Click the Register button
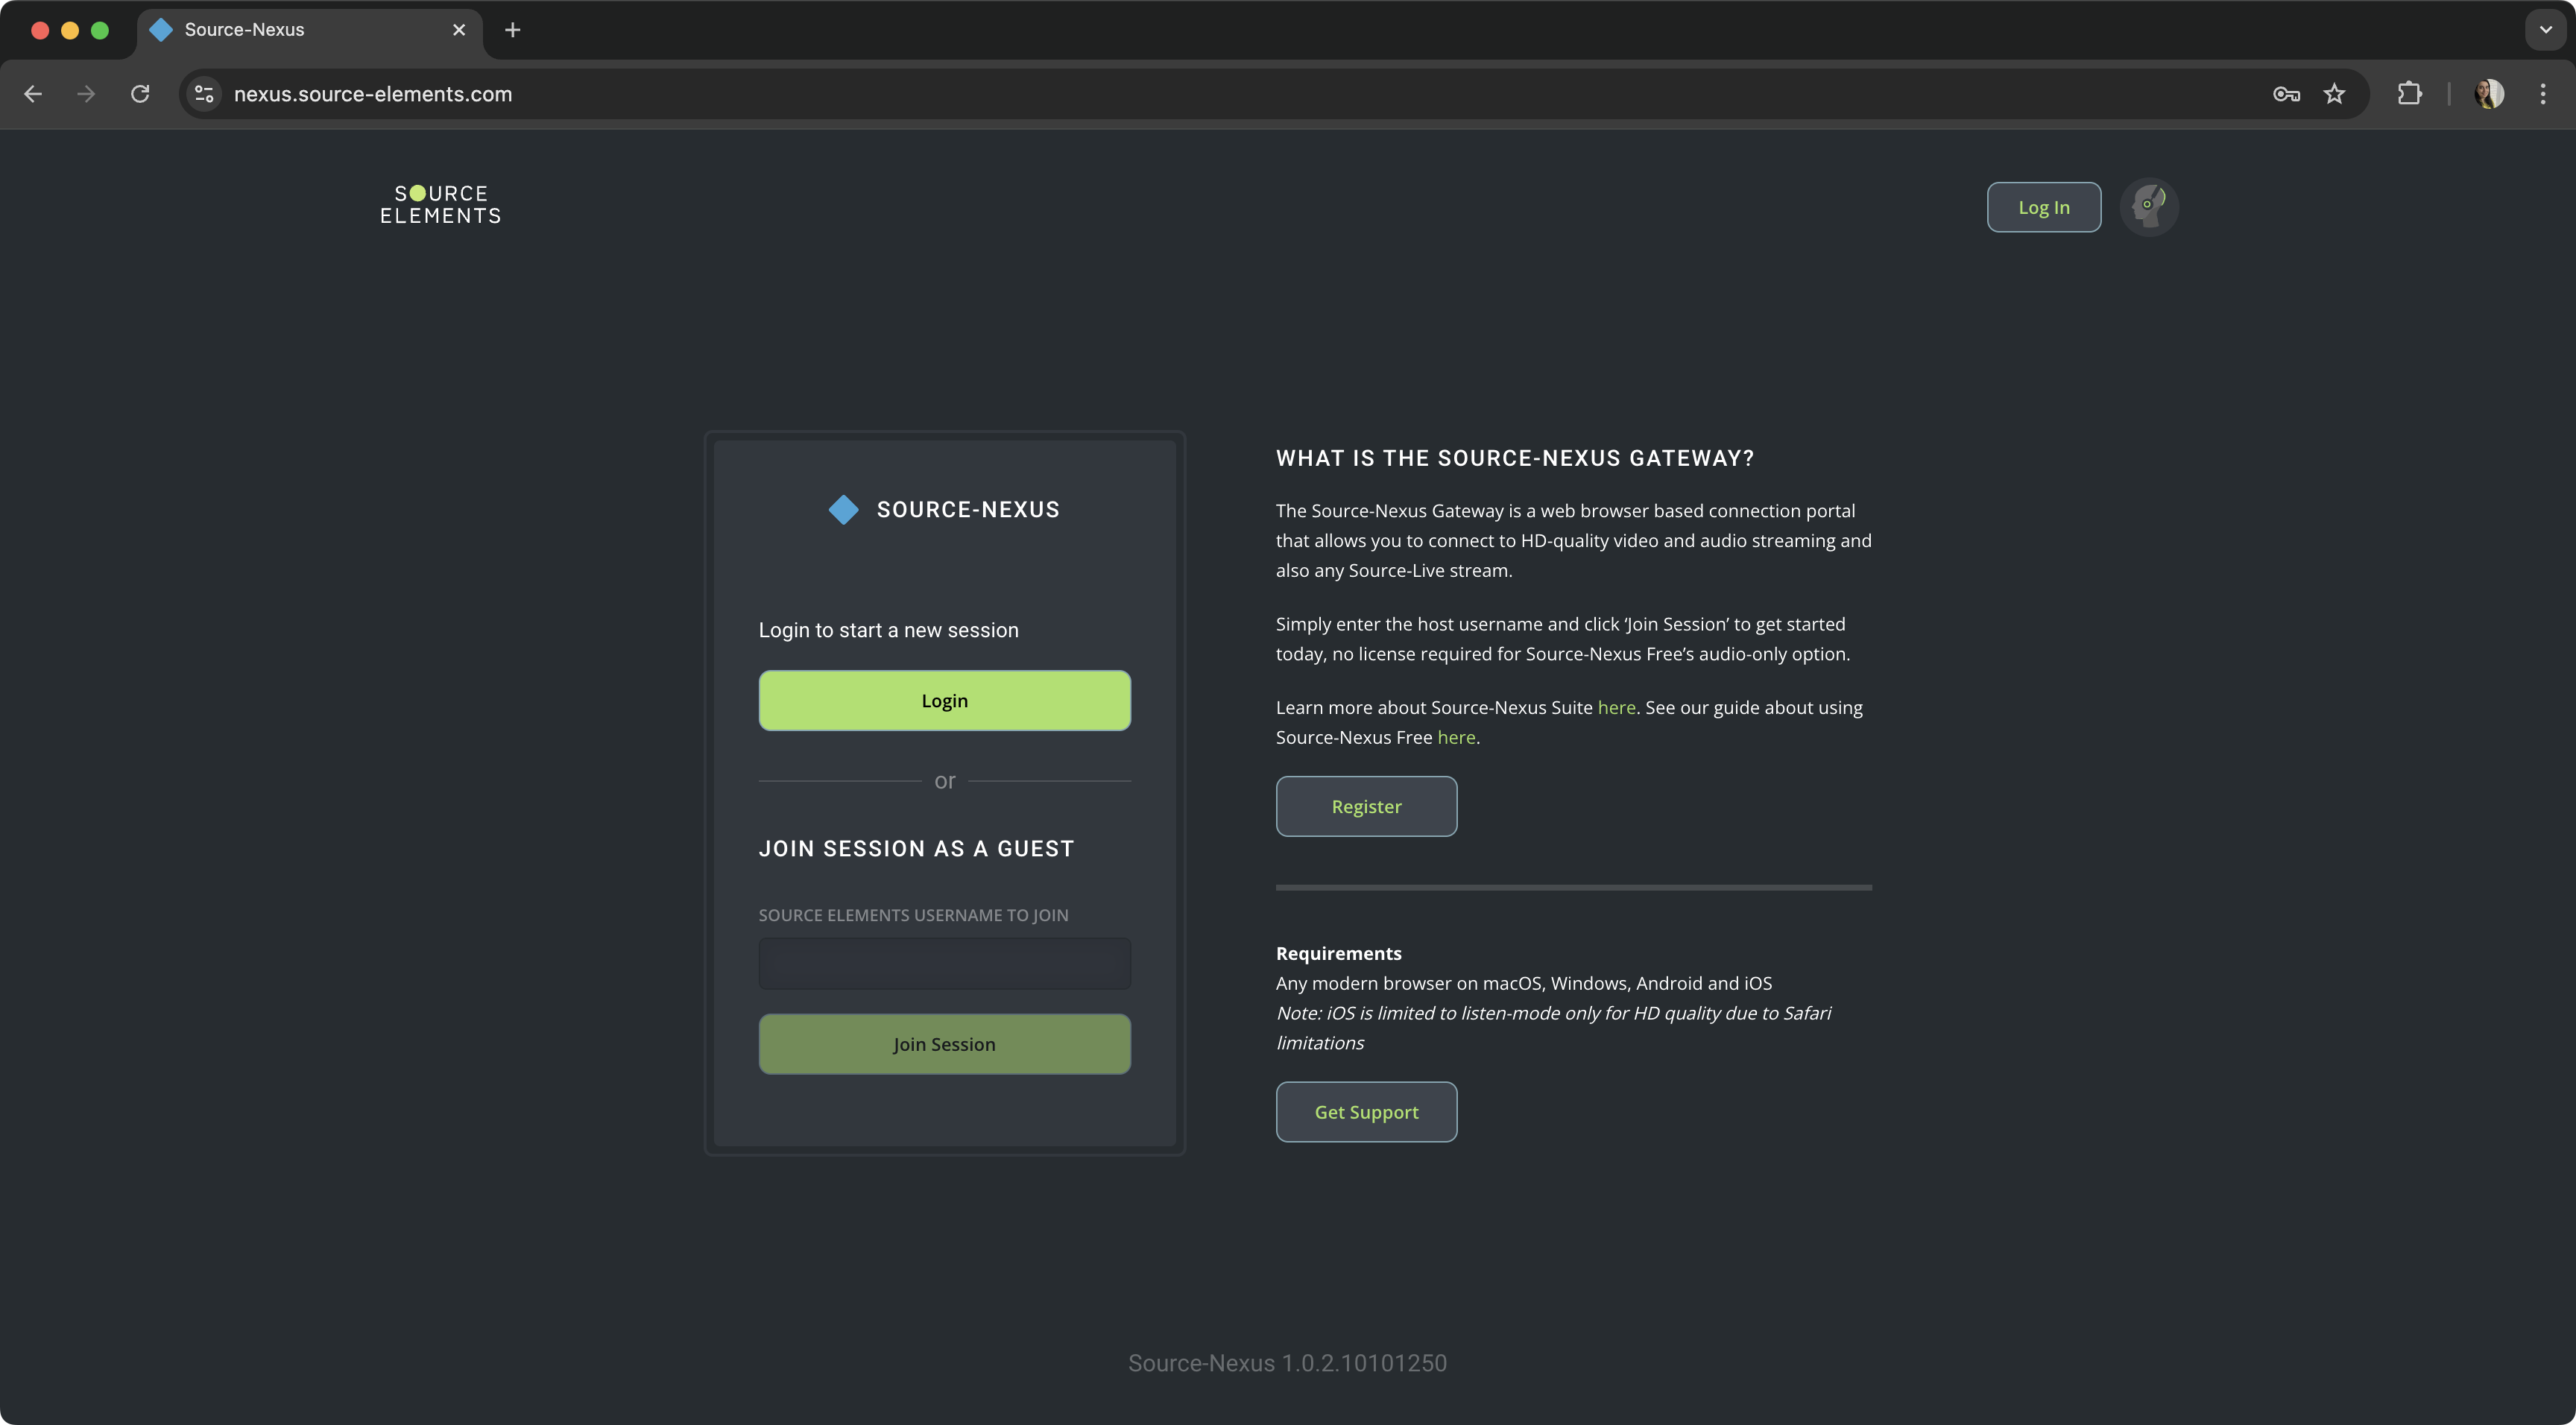Screen dimensions: 2576x1425 pos(1366,806)
